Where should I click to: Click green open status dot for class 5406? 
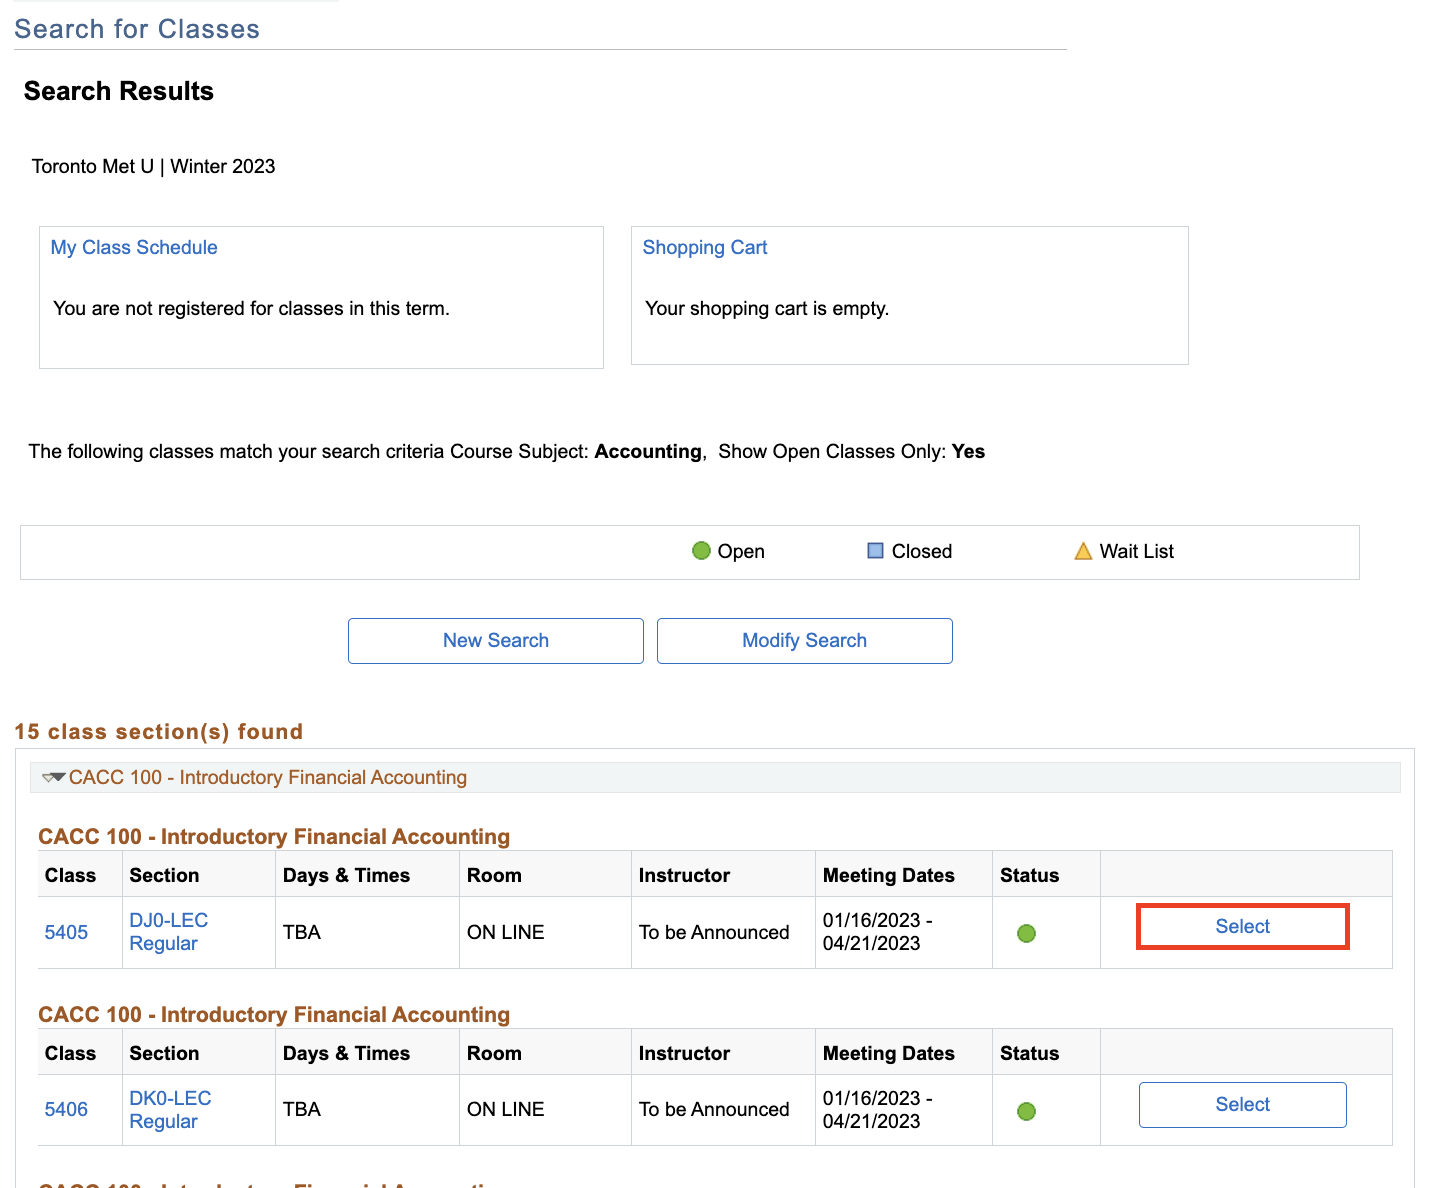tap(1026, 1111)
